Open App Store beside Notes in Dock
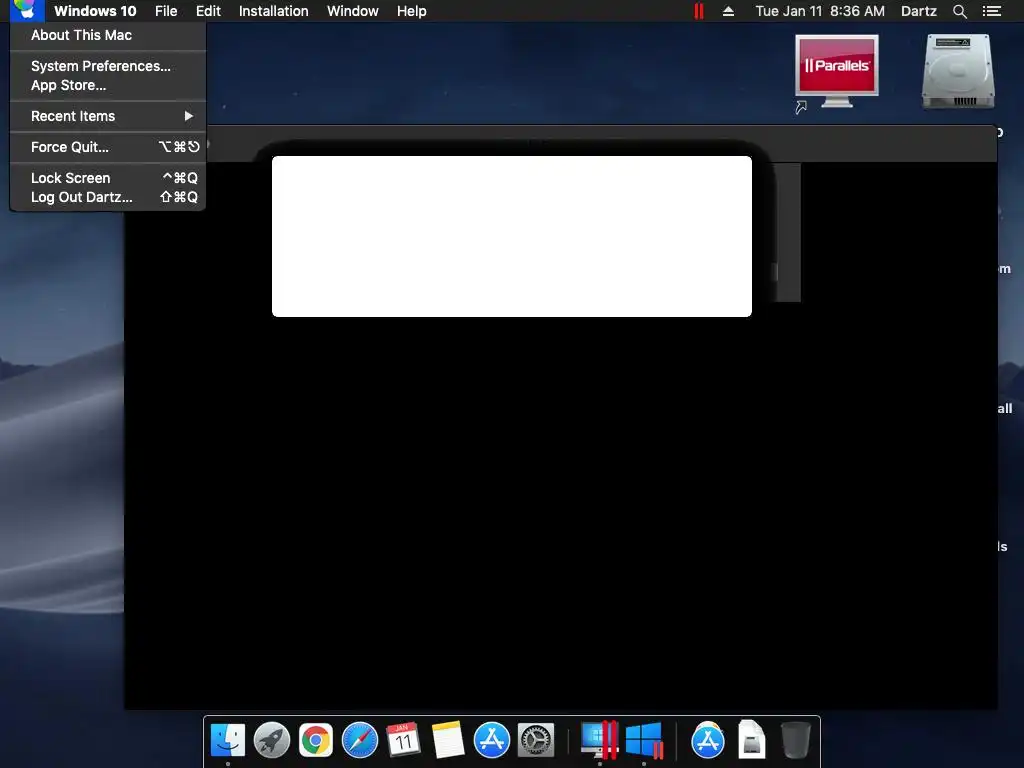Image resolution: width=1024 pixels, height=768 pixels. (492, 740)
